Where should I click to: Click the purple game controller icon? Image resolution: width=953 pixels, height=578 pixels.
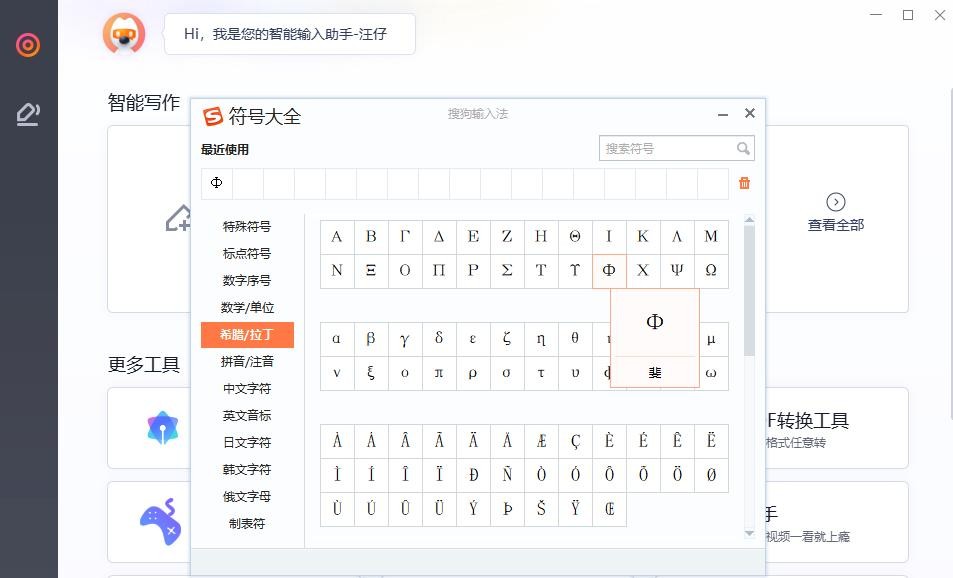(160, 521)
